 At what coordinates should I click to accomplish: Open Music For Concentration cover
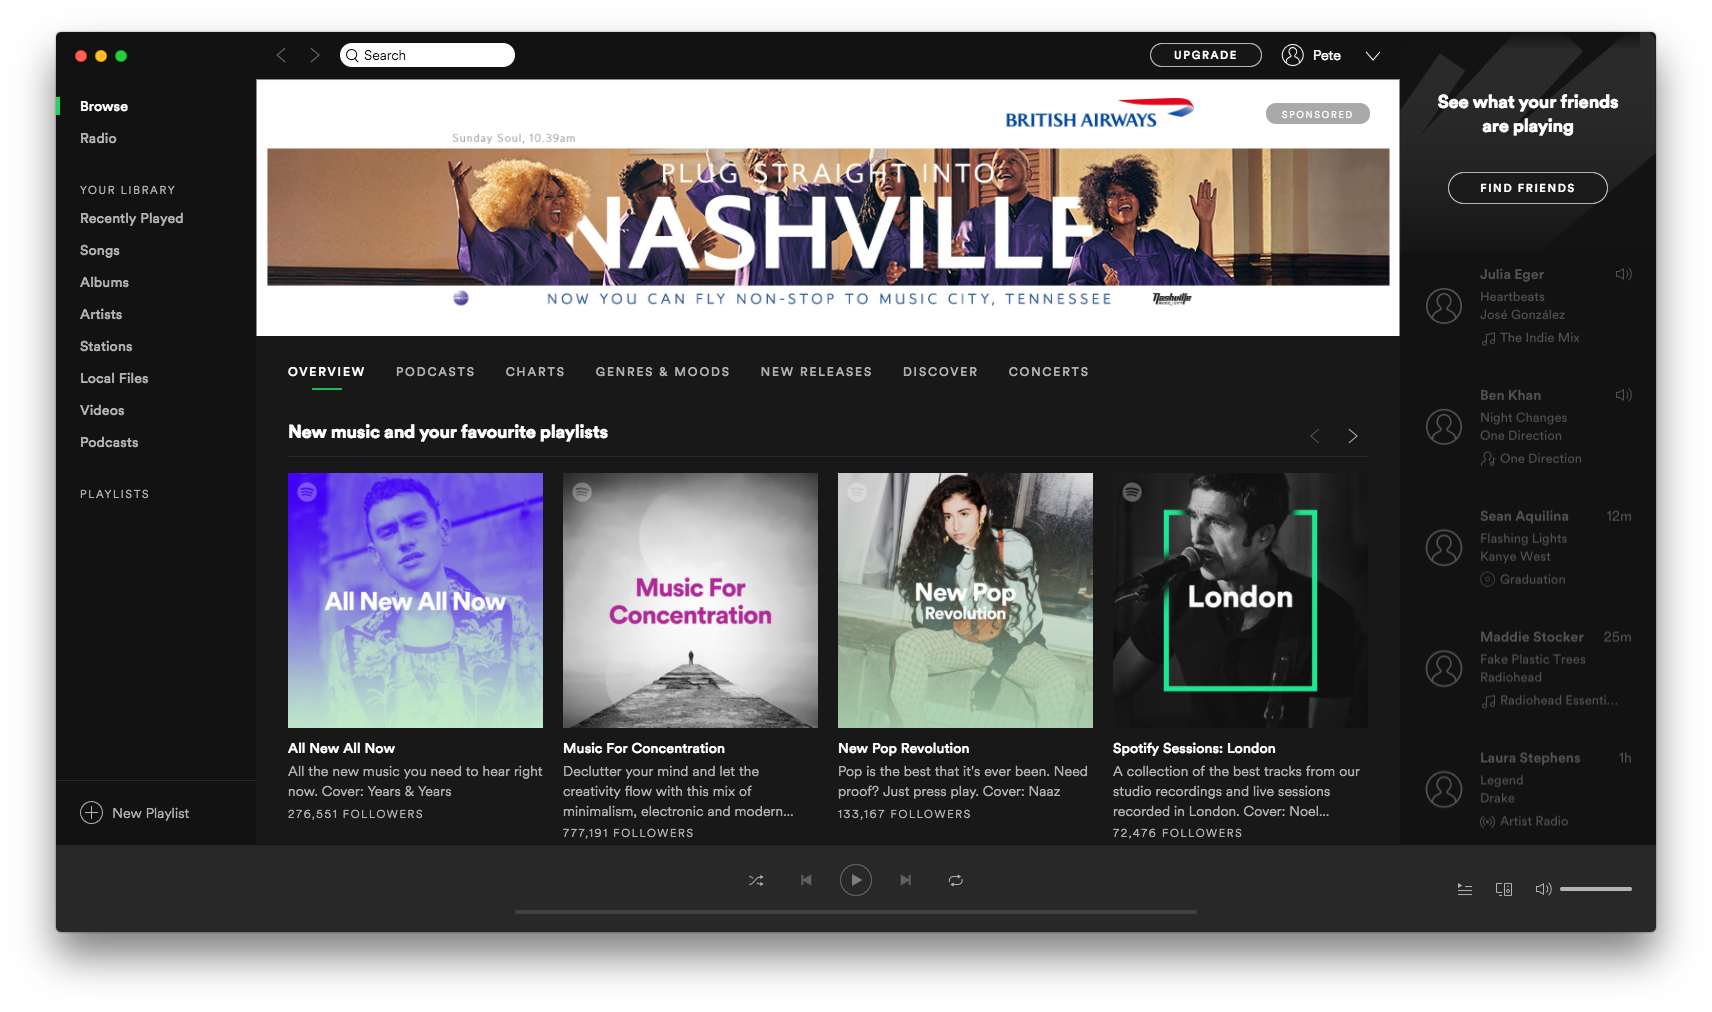(x=690, y=600)
